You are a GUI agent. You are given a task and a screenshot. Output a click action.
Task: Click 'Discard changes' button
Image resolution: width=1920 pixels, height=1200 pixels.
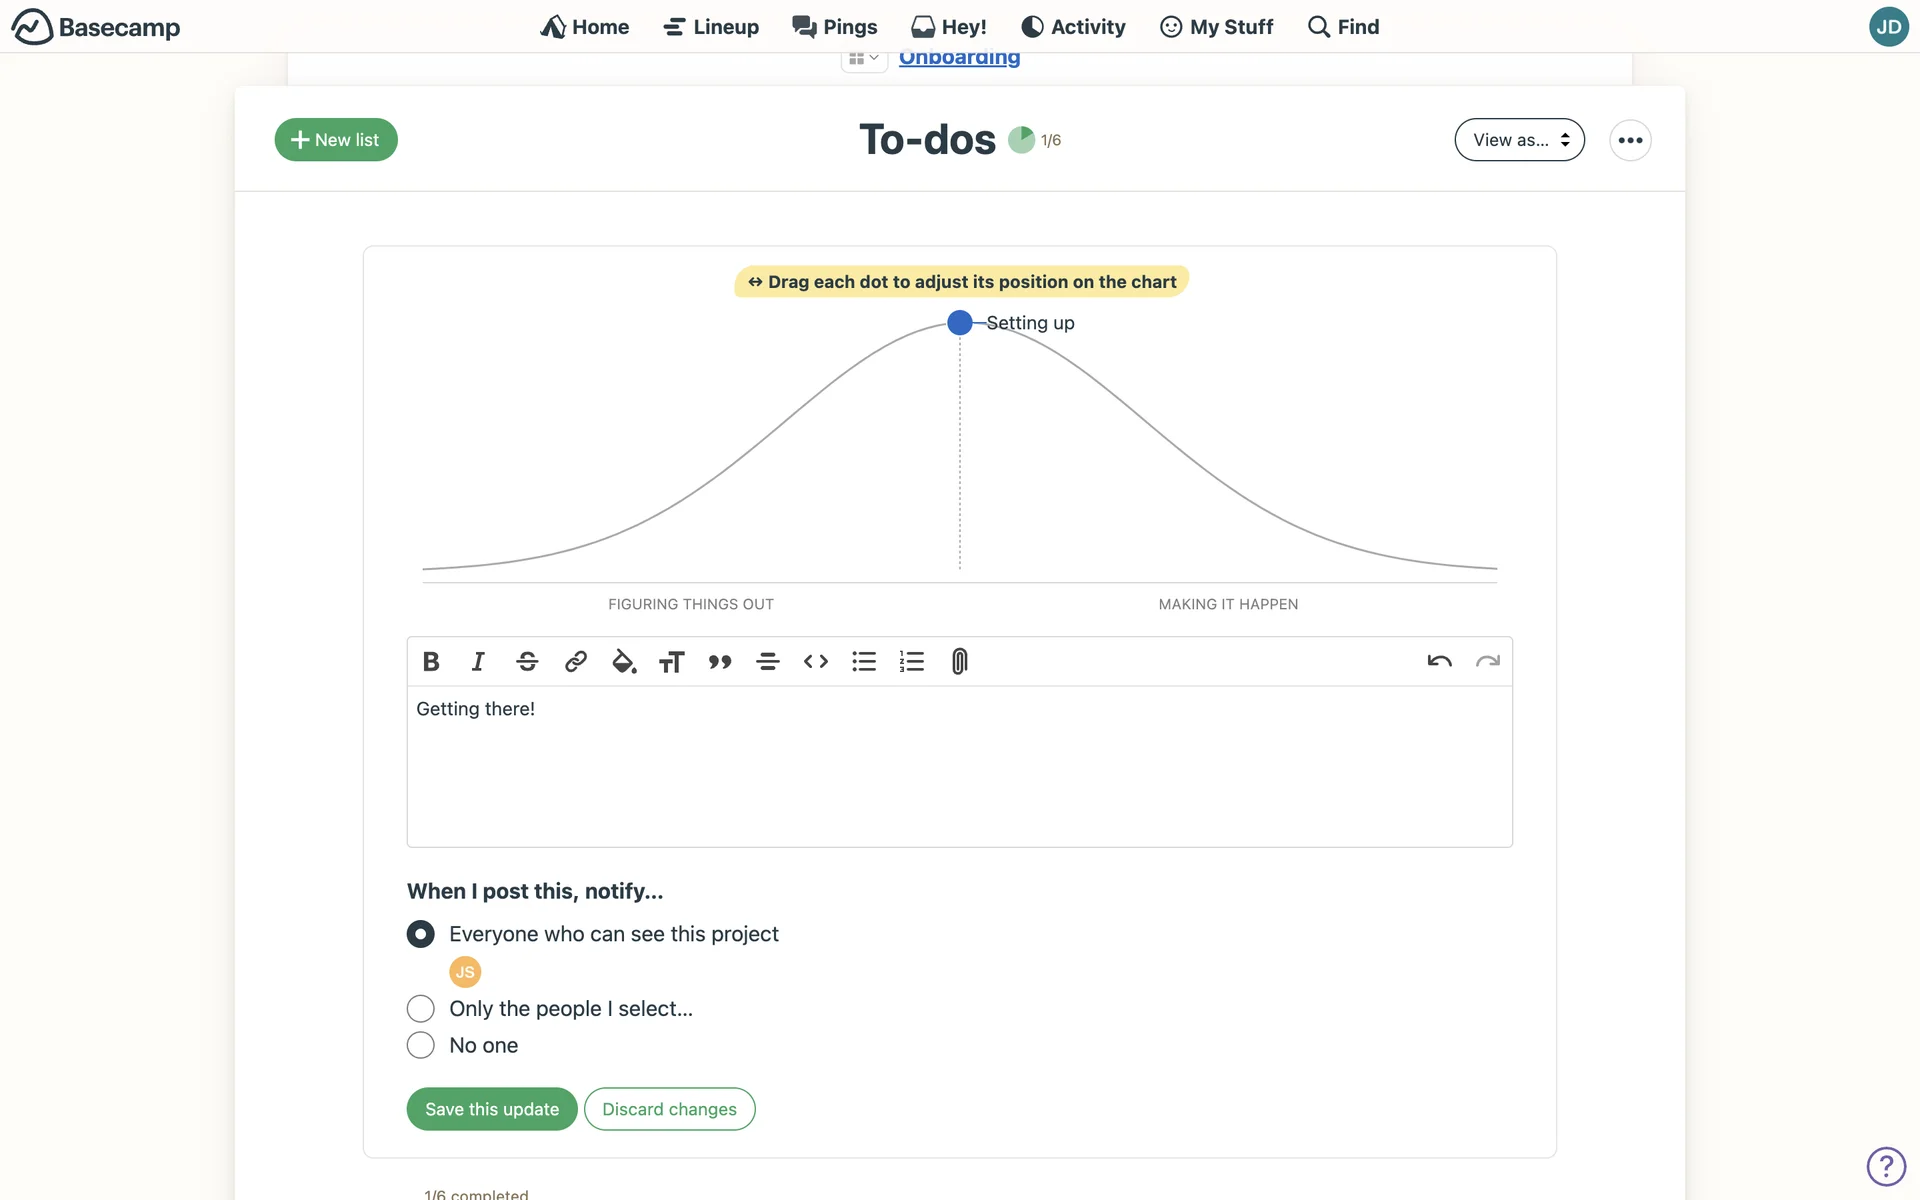point(669,1109)
